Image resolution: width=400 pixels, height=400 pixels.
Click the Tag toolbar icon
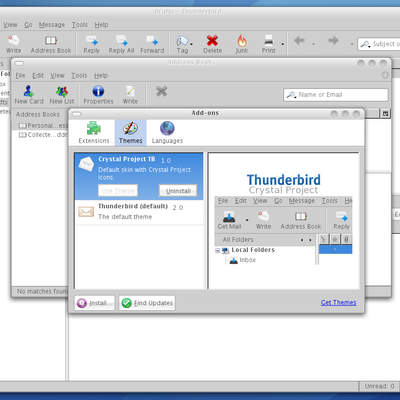click(182, 44)
